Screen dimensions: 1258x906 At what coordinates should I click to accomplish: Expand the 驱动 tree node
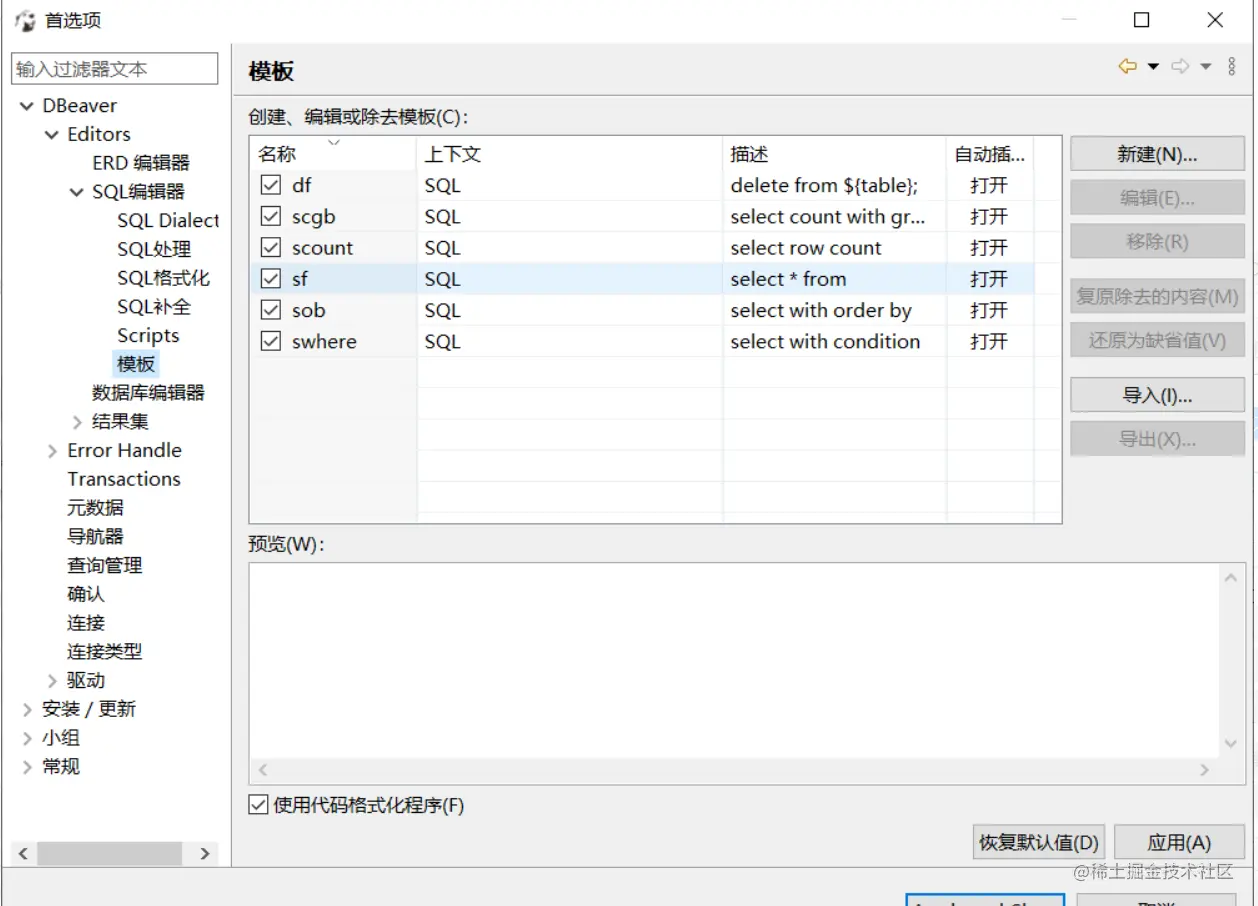coord(52,681)
